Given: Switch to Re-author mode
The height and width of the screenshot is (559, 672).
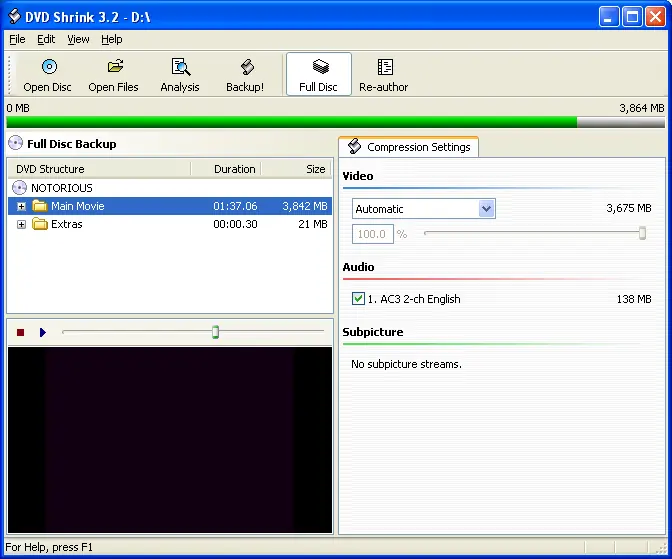Looking at the screenshot, I should click(384, 75).
